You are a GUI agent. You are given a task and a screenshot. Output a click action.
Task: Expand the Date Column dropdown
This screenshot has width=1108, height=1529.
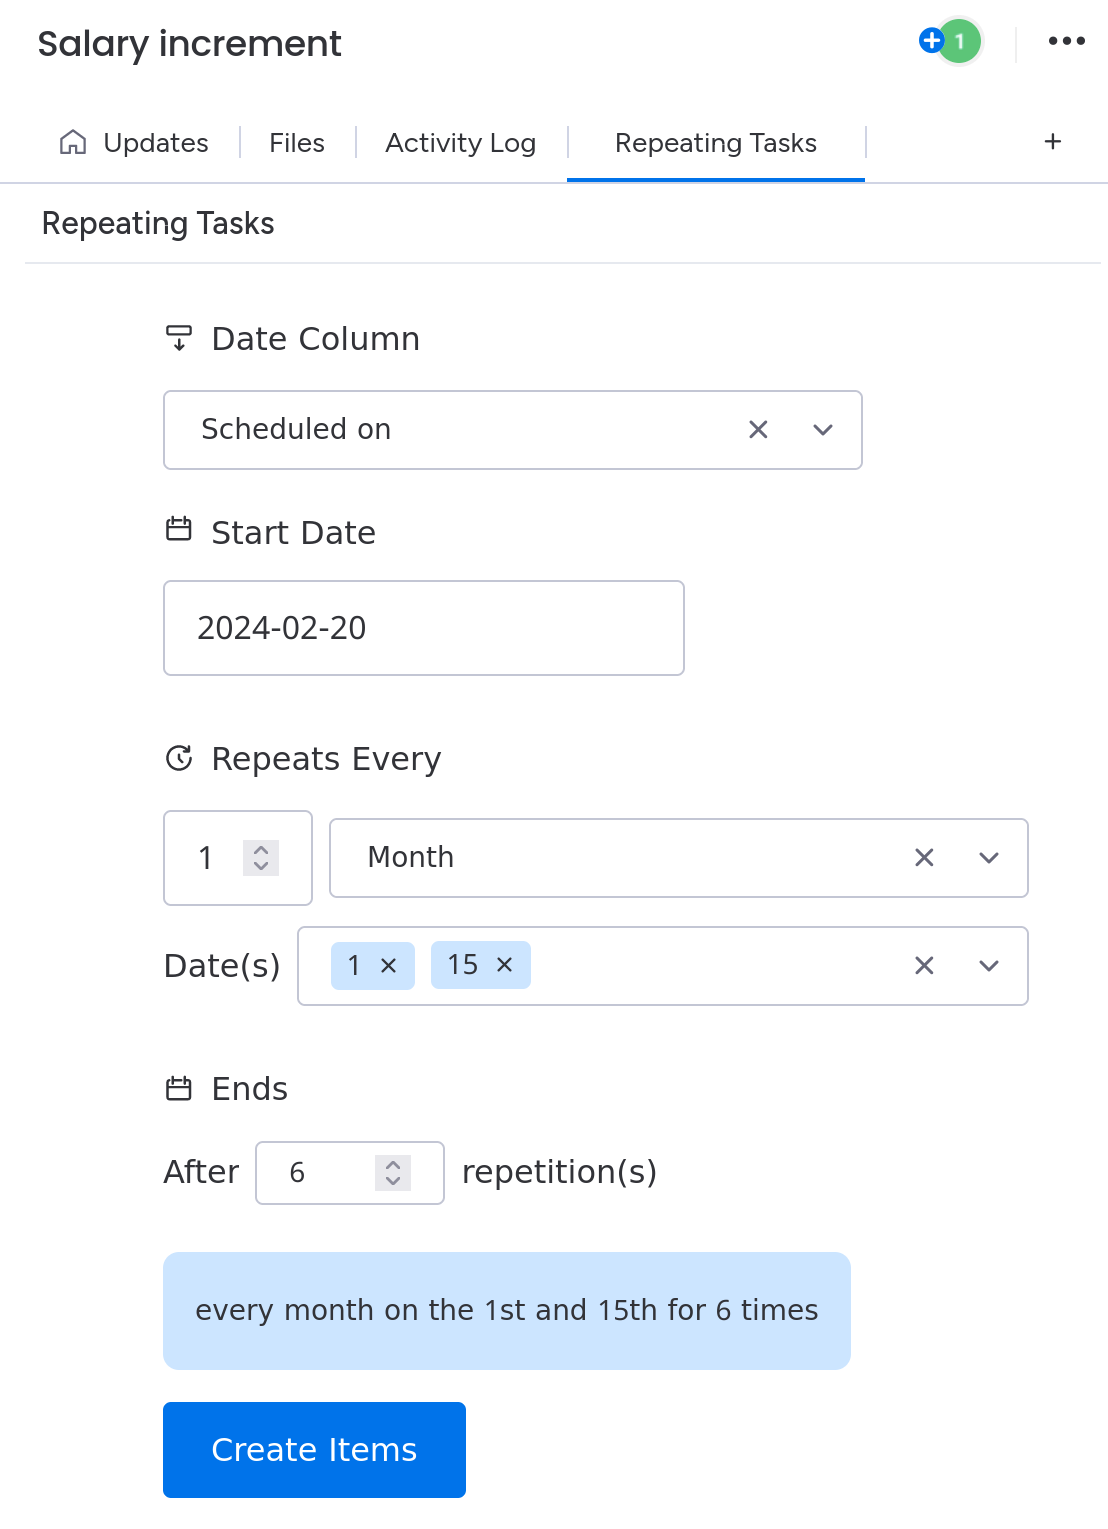point(823,430)
